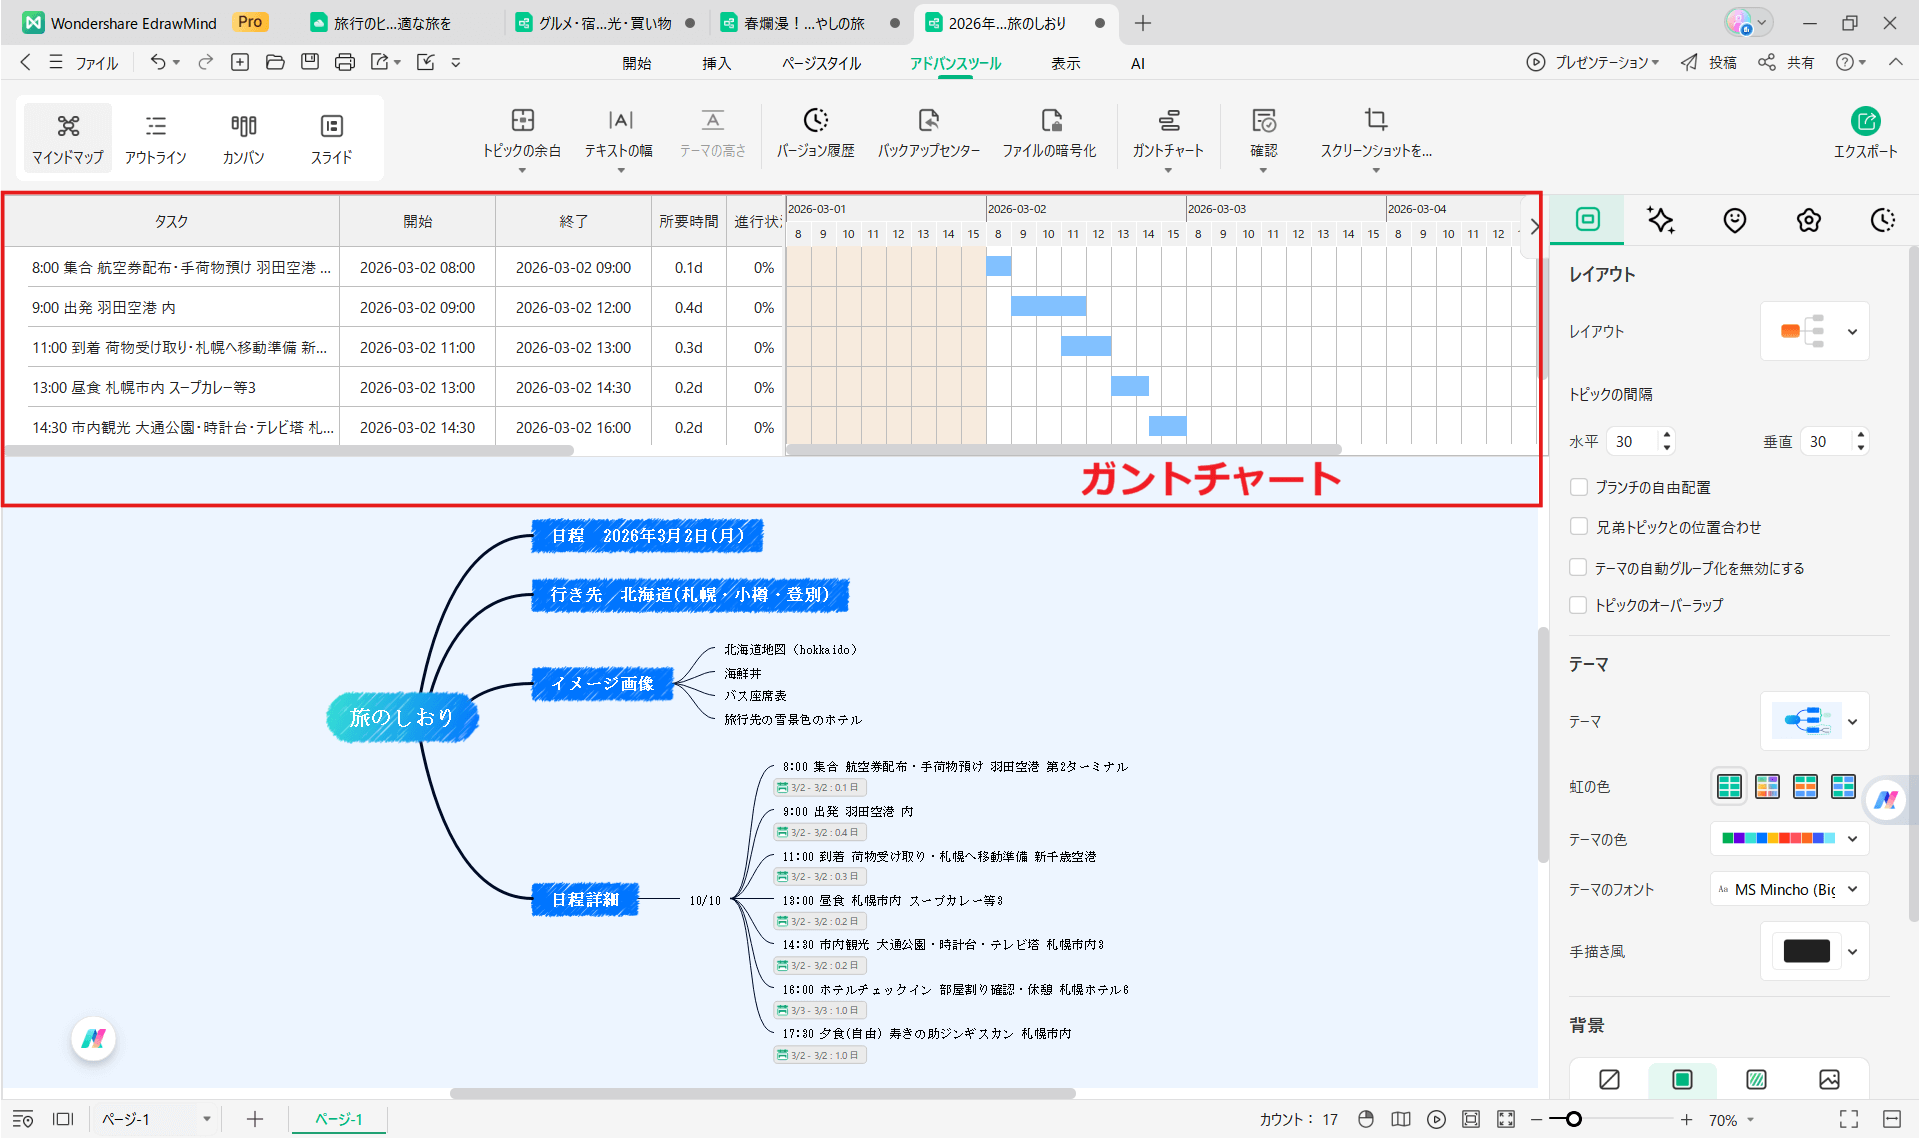The height and width of the screenshot is (1138, 1919).
Task: Switch to the Page Style (ページスタイル) tab
Action: (x=821, y=63)
